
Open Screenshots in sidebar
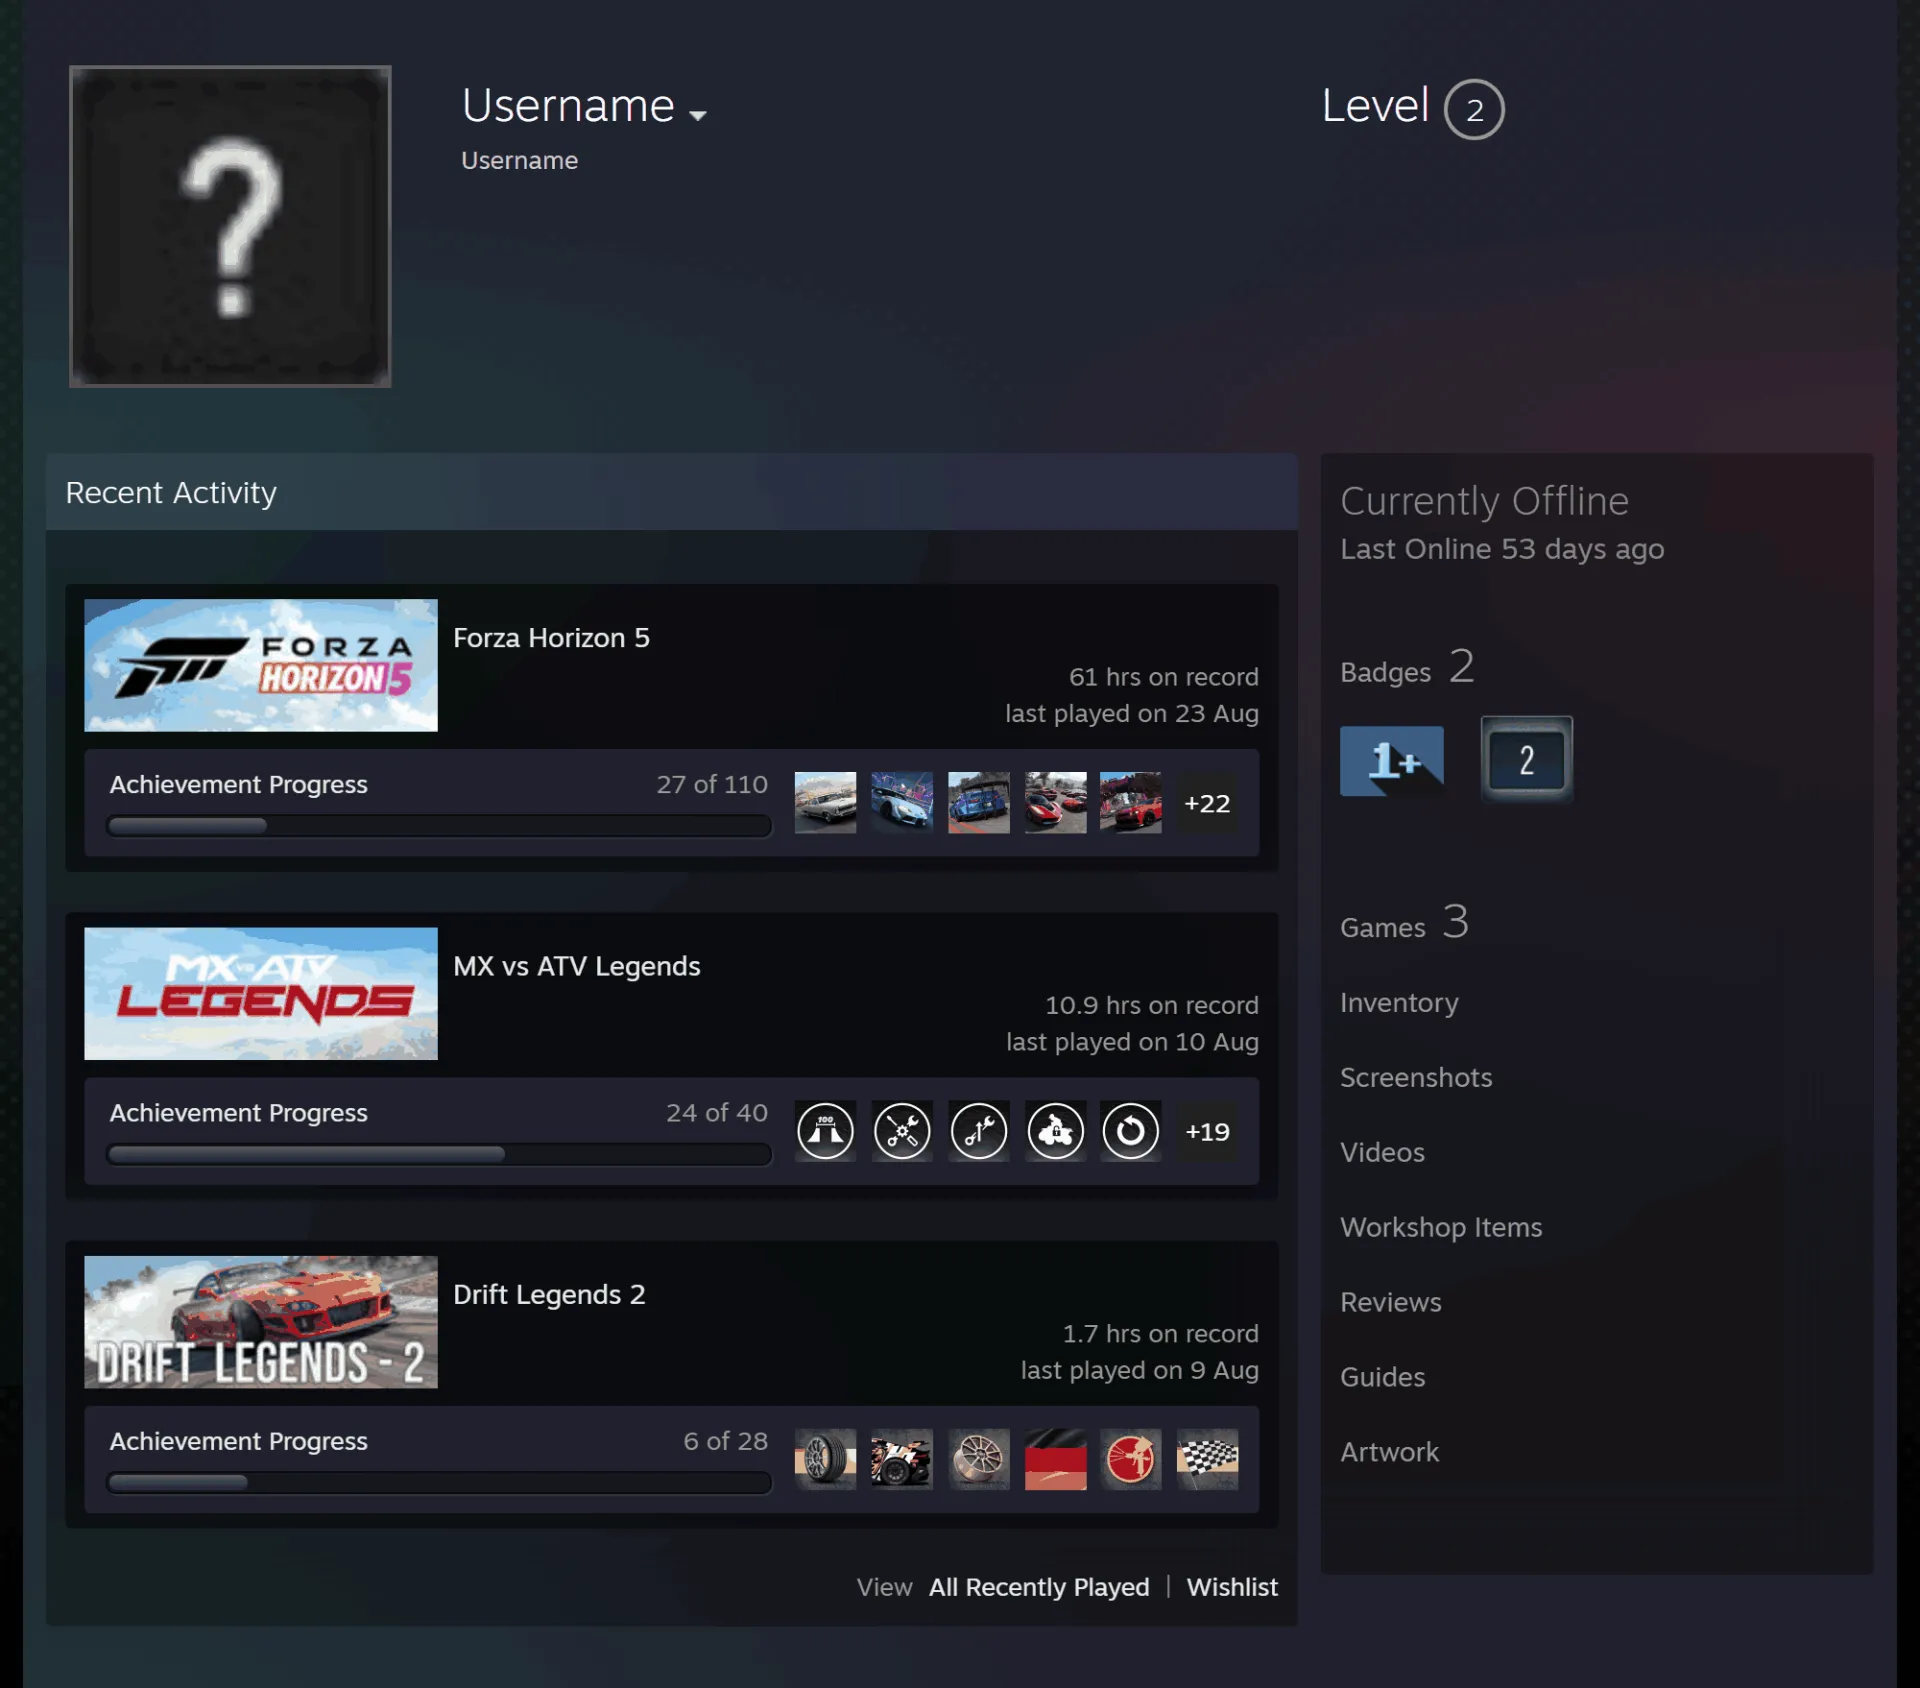click(x=1416, y=1077)
